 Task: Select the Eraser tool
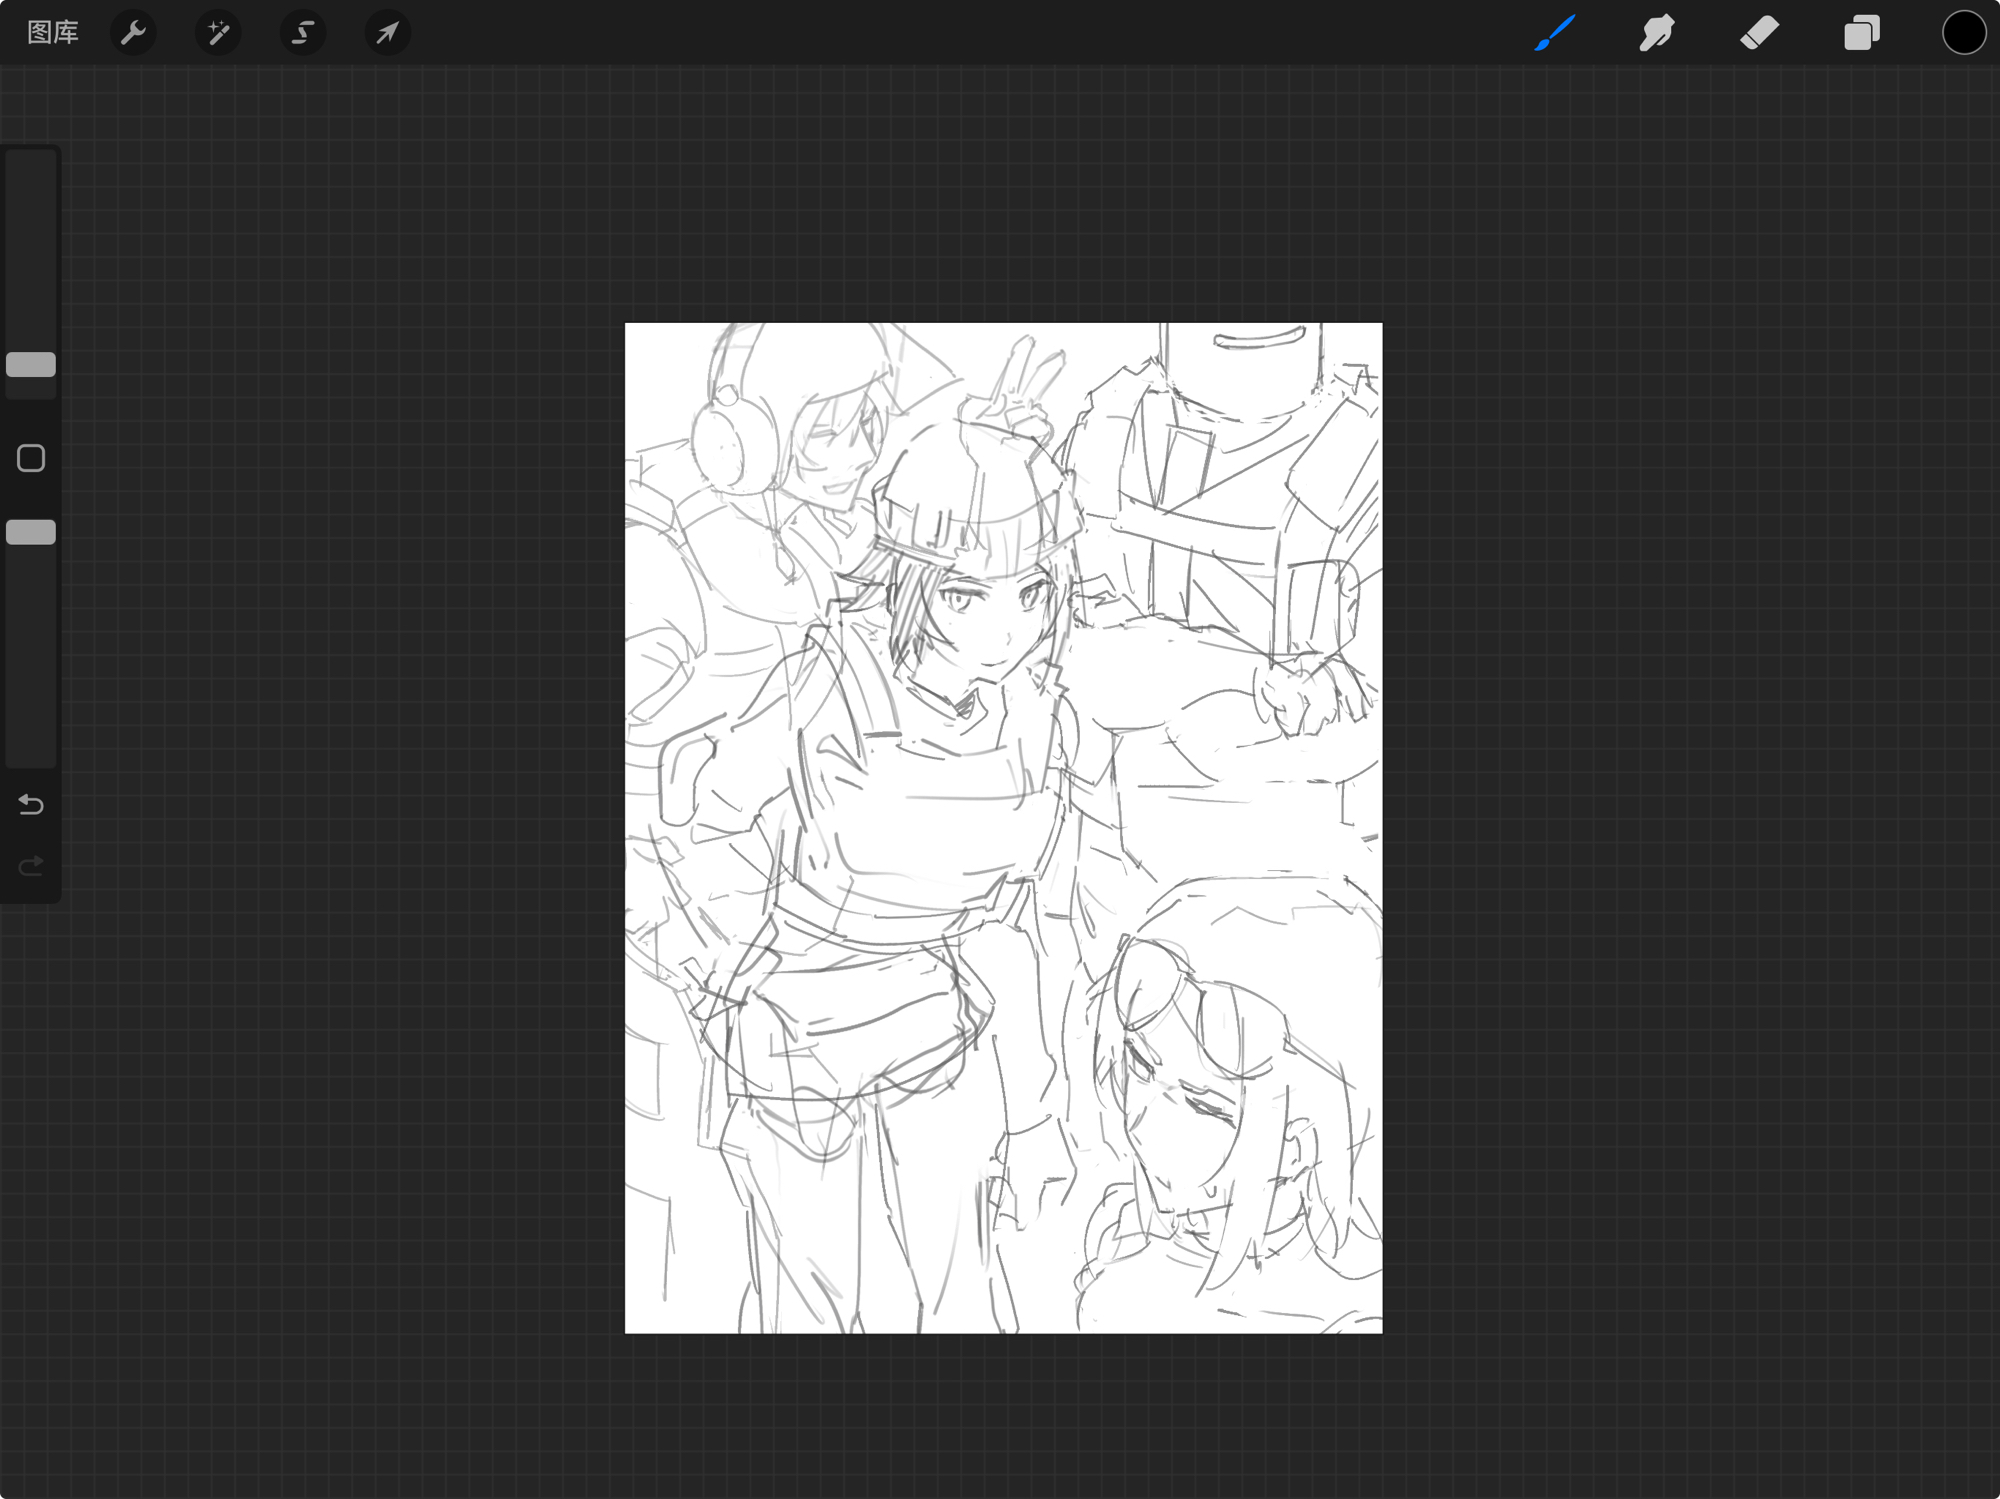point(1759,33)
